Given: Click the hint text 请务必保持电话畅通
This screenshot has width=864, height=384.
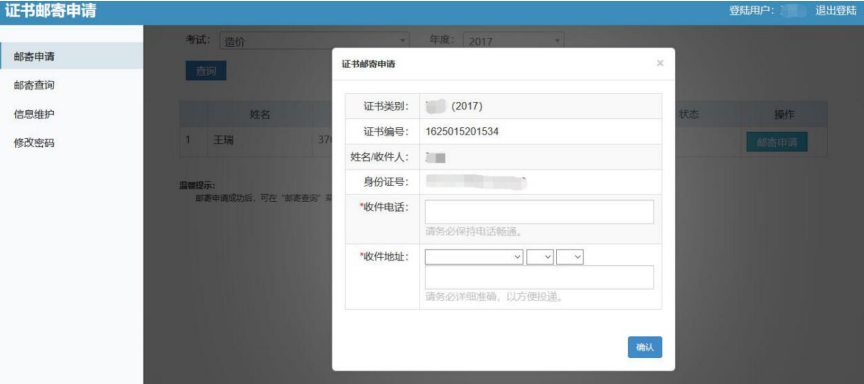Looking at the screenshot, I should (x=473, y=231).
